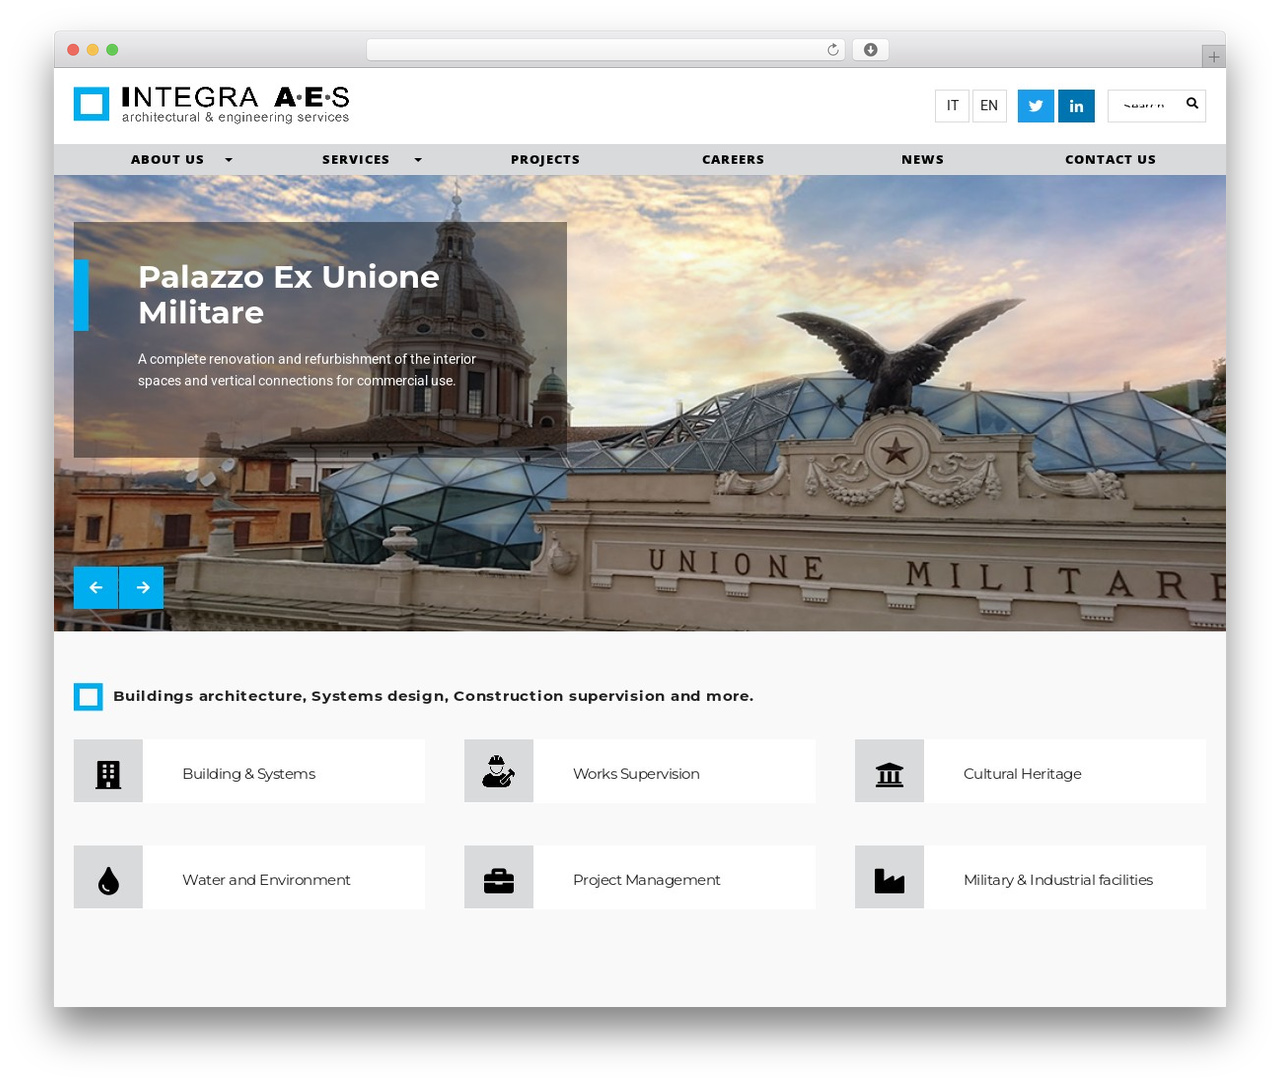Reload the page in browser bar
Image resolution: width=1280 pixels, height=1084 pixels.
click(832, 50)
